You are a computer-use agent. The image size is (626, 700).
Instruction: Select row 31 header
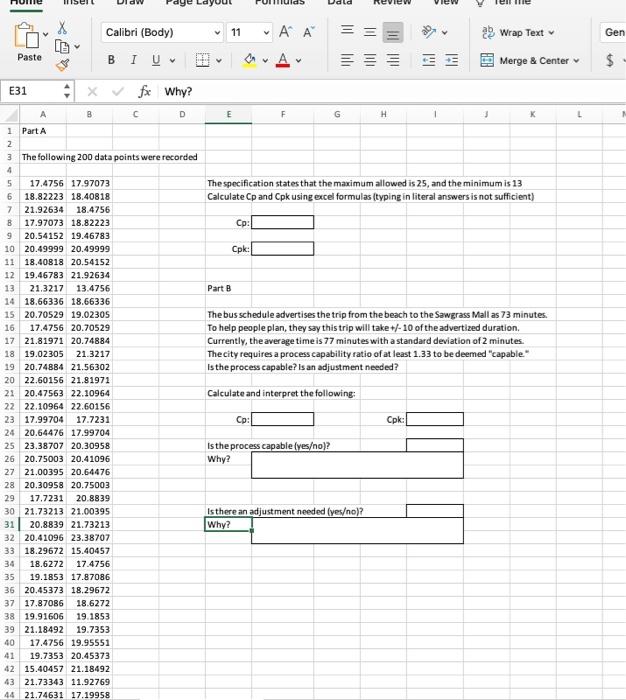[x=9, y=524]
